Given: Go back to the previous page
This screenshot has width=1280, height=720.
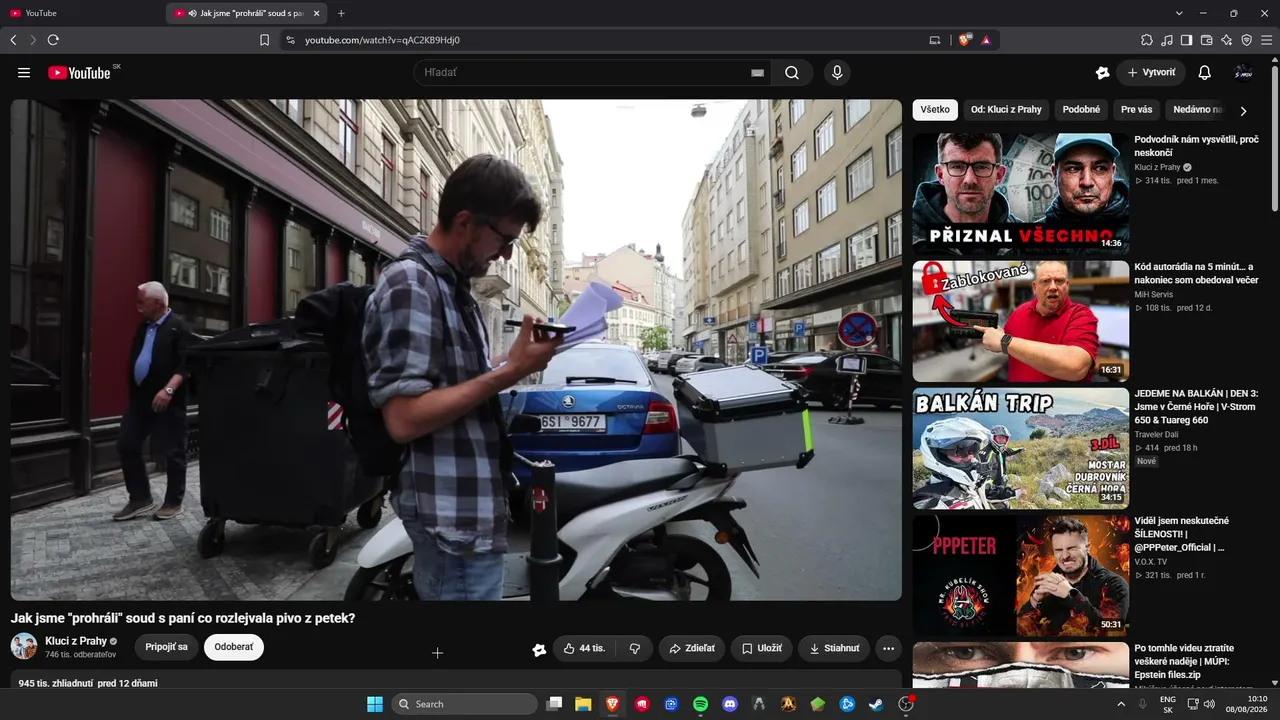Looking at the screenshot, I should [13, 40].
